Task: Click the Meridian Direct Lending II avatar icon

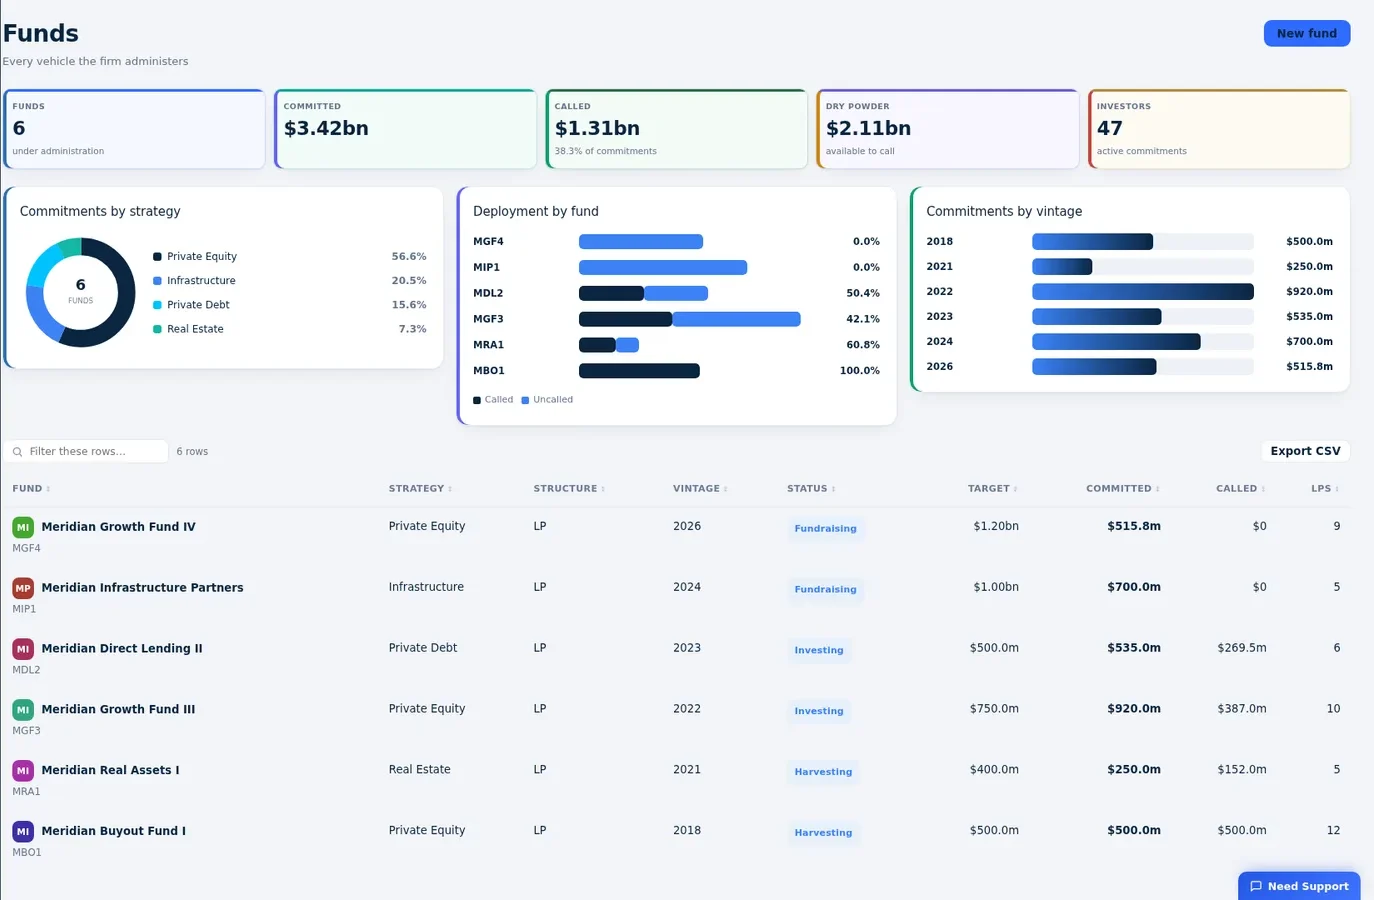Action: [23, 649]
